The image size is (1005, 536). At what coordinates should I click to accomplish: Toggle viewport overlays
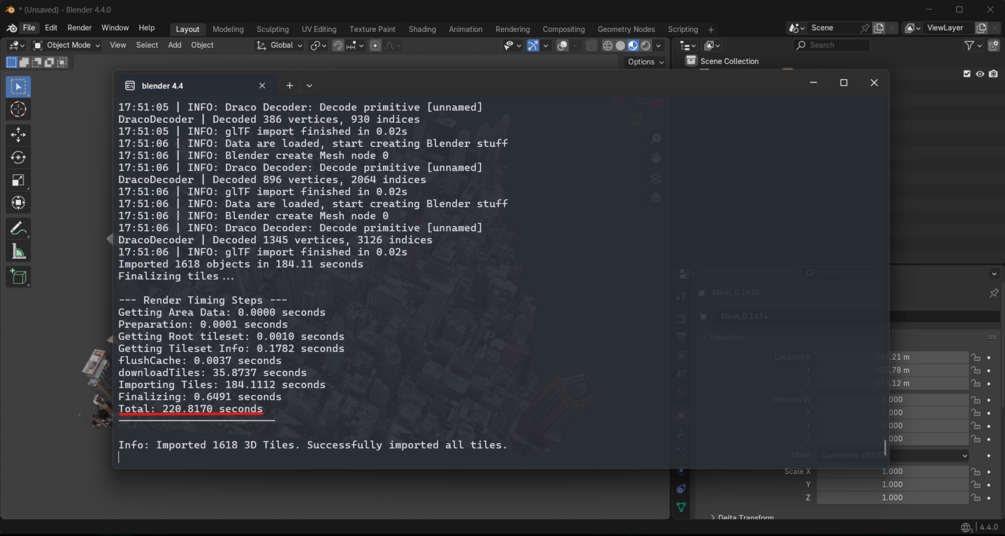(562, 46)
